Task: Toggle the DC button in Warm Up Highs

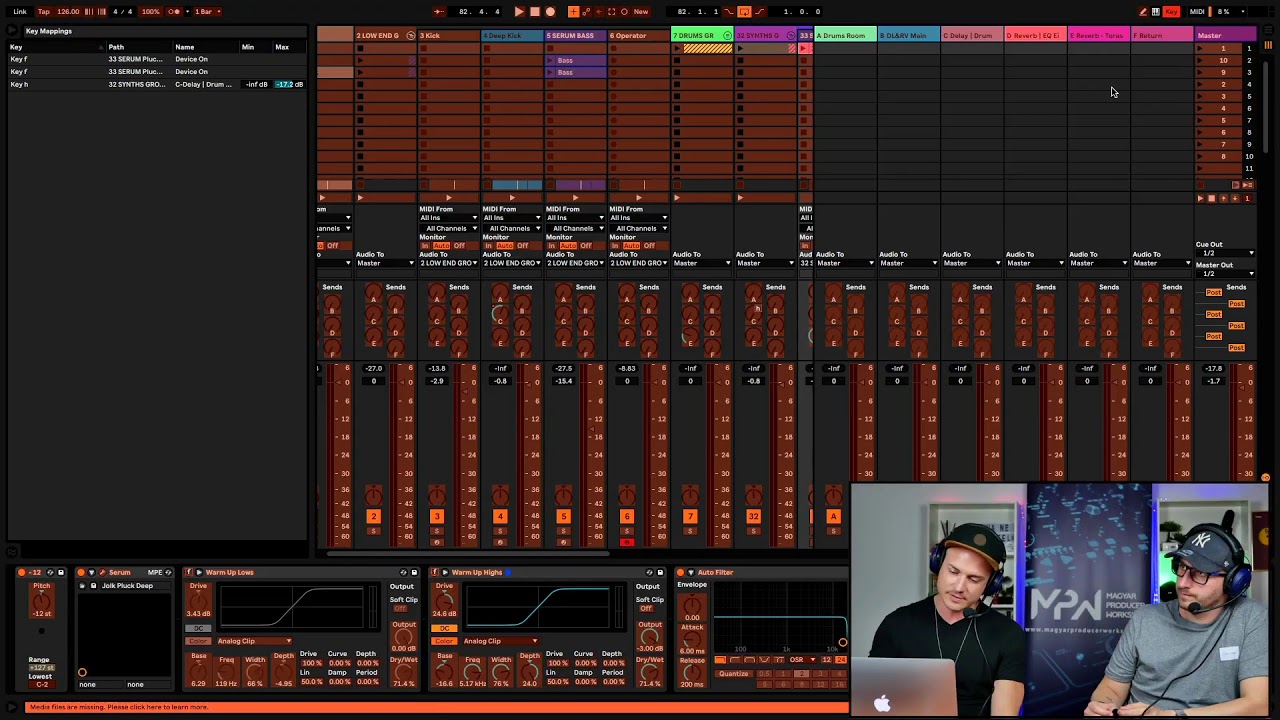Action: 445,627
